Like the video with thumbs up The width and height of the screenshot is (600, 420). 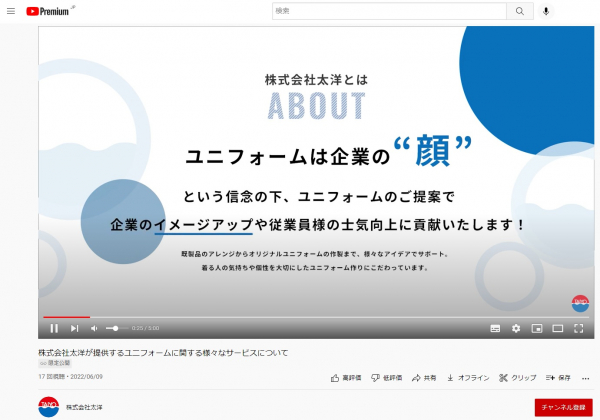click(346, 378)
